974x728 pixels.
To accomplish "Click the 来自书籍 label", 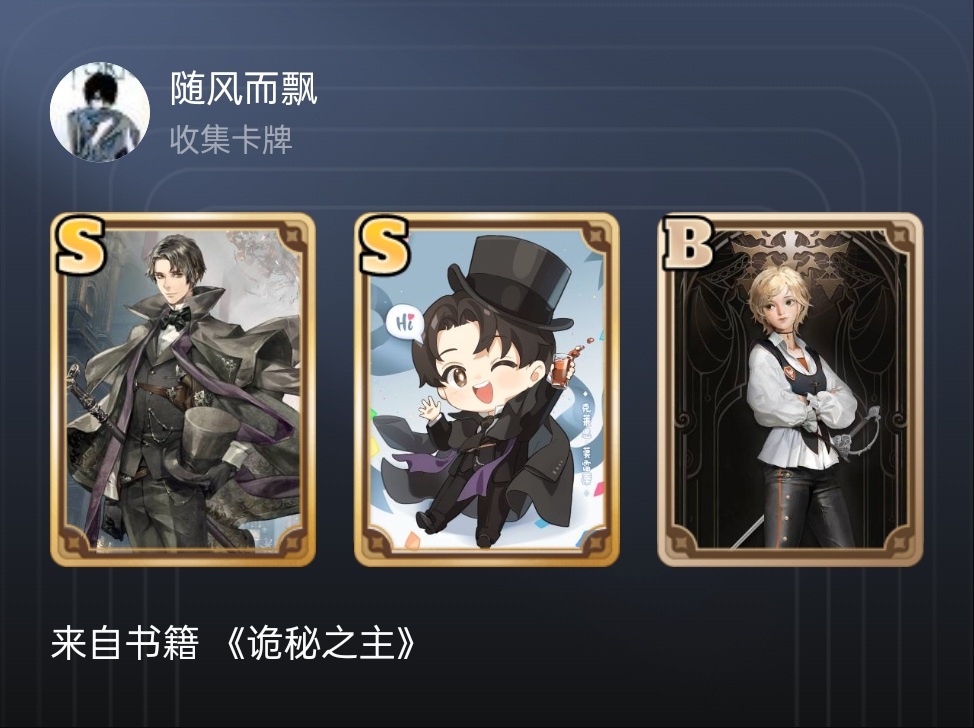I will (x=124, y=642).
